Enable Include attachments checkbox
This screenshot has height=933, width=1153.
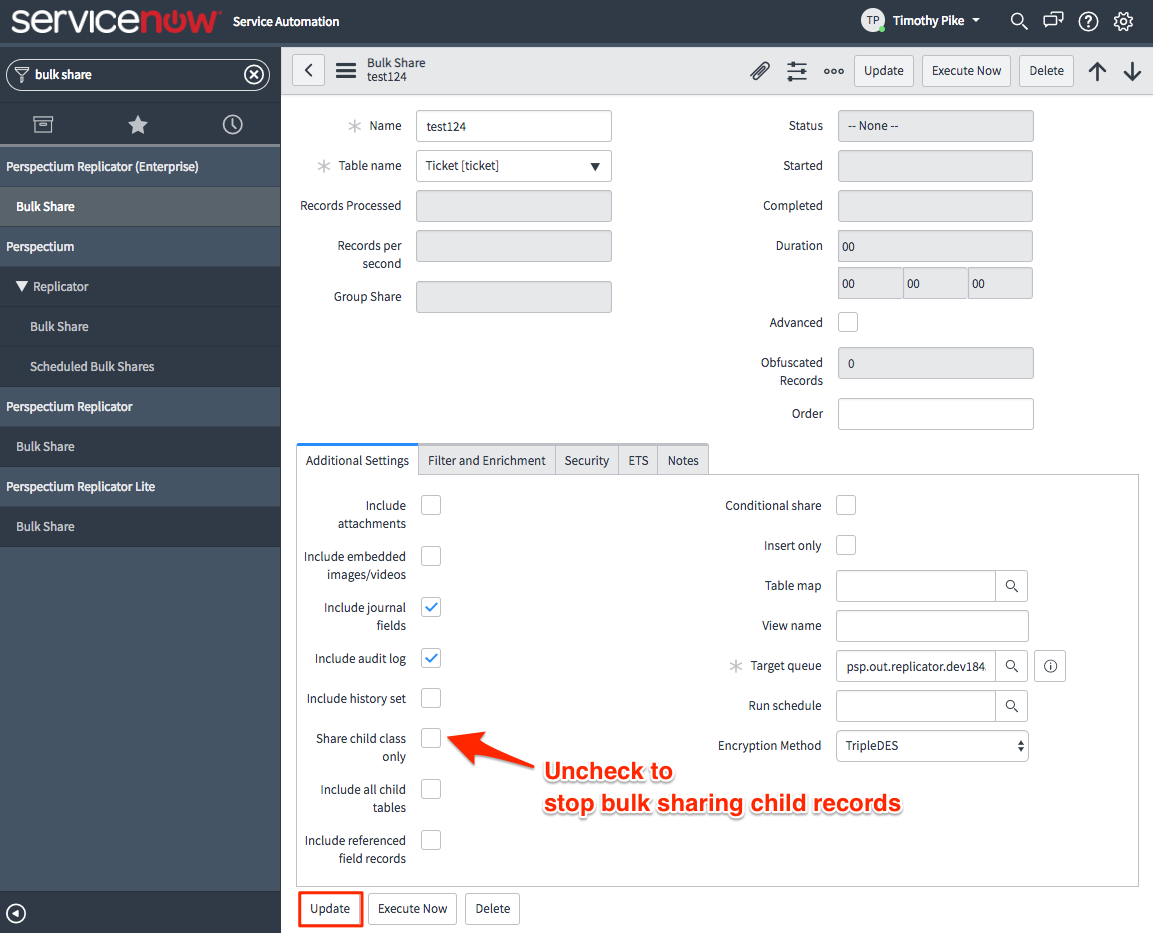click(431, 505)
